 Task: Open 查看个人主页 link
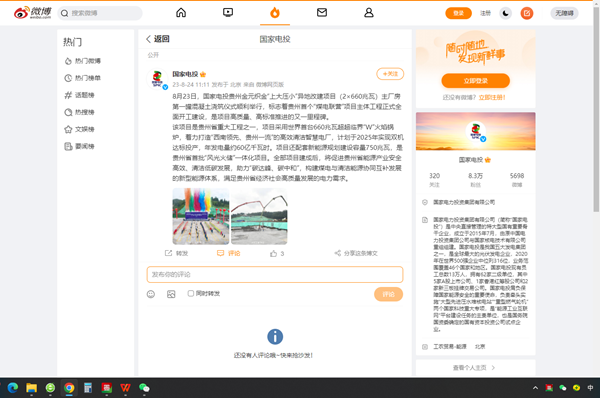[474, 368]
